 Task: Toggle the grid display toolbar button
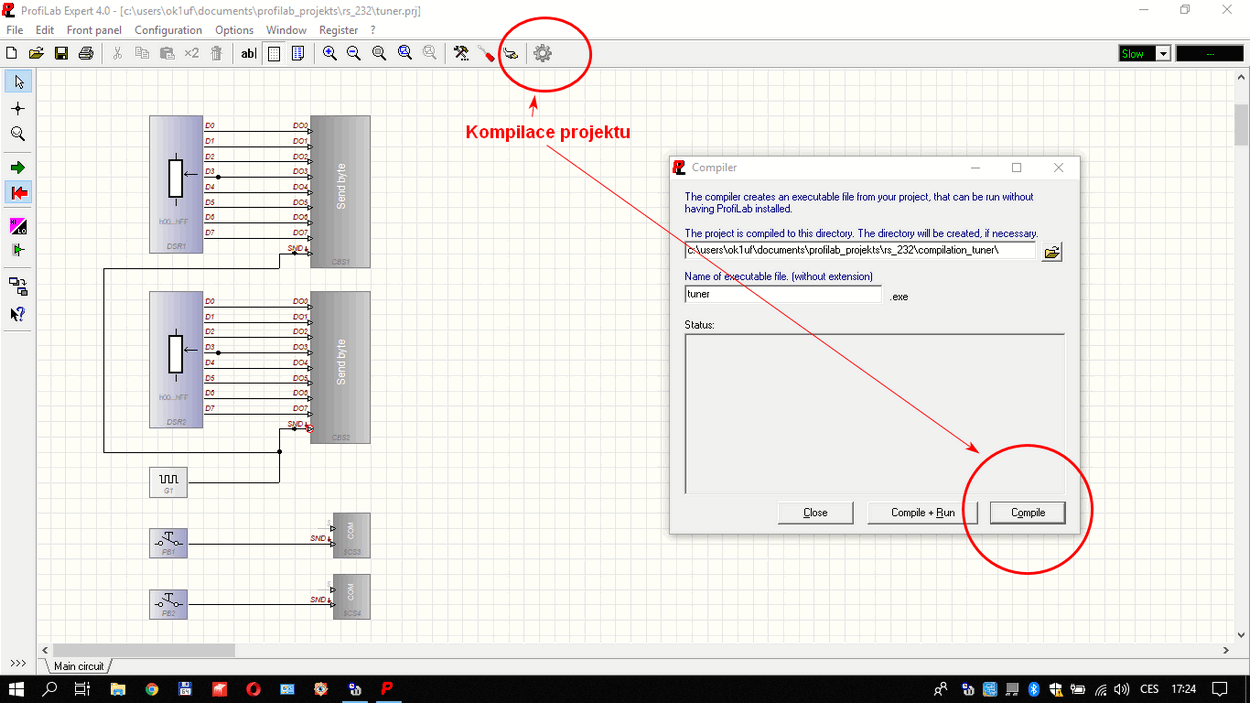coord(274,54)
